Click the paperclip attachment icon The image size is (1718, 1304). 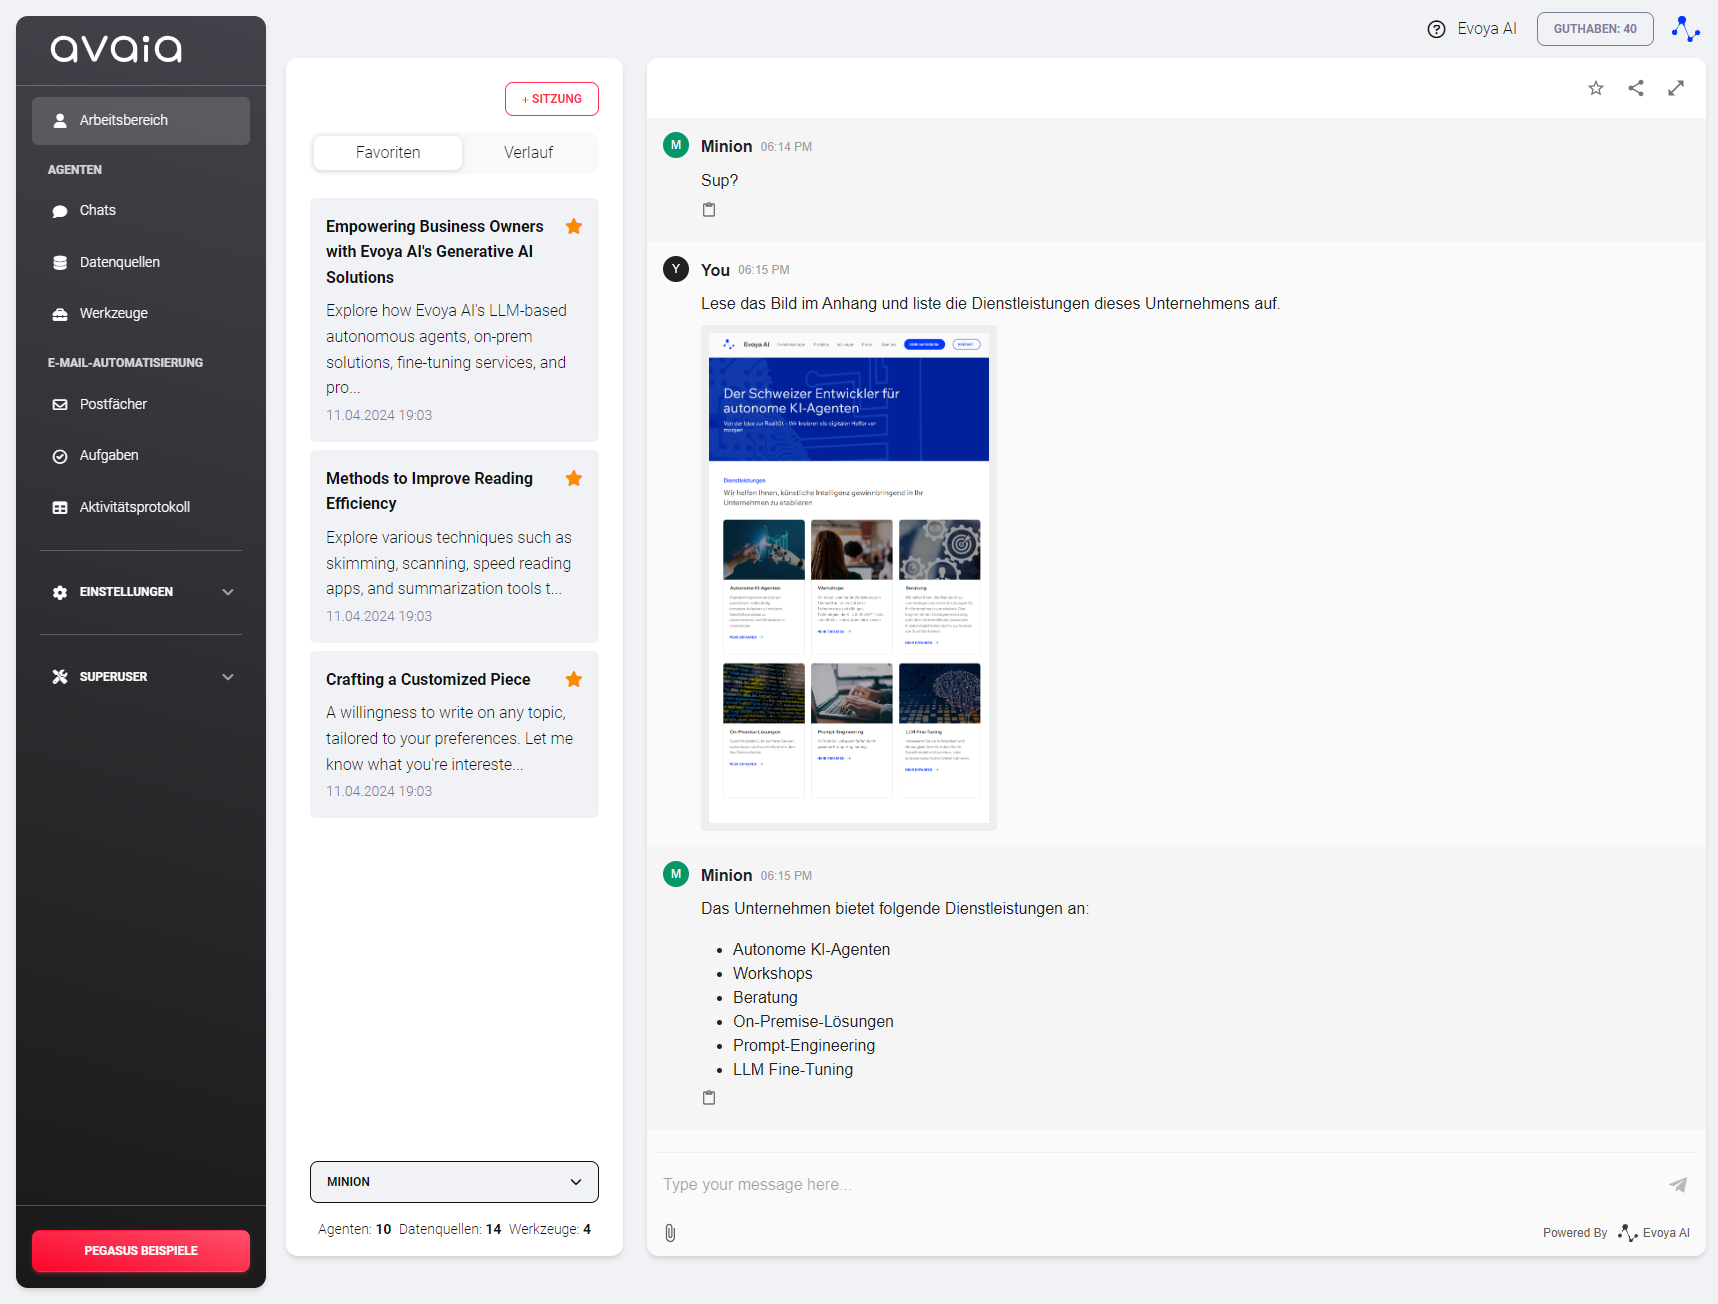coord(670,1233)
